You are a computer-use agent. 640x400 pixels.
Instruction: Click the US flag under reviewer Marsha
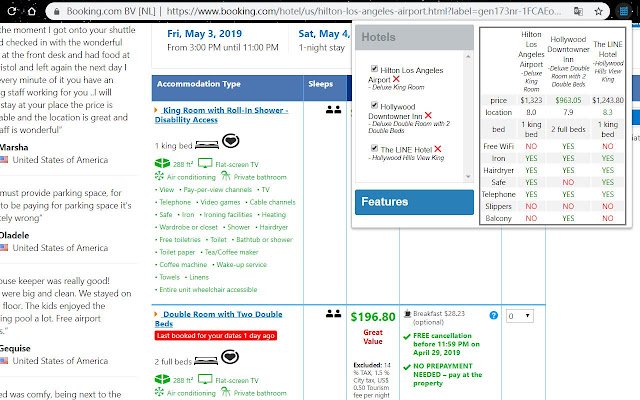(x=4, y=160)
